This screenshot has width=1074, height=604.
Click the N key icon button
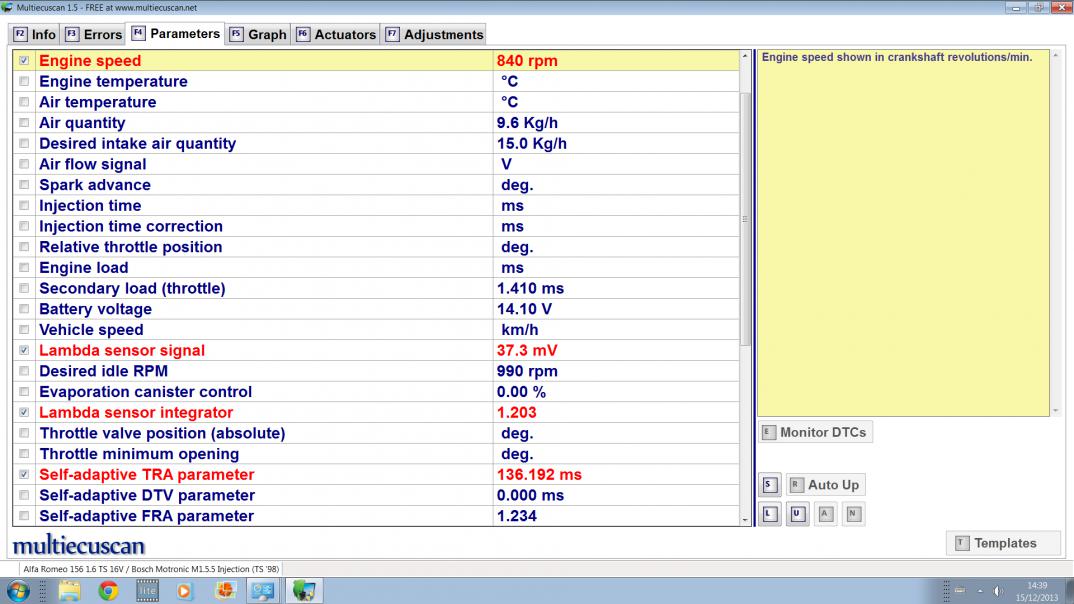point(853,515)
